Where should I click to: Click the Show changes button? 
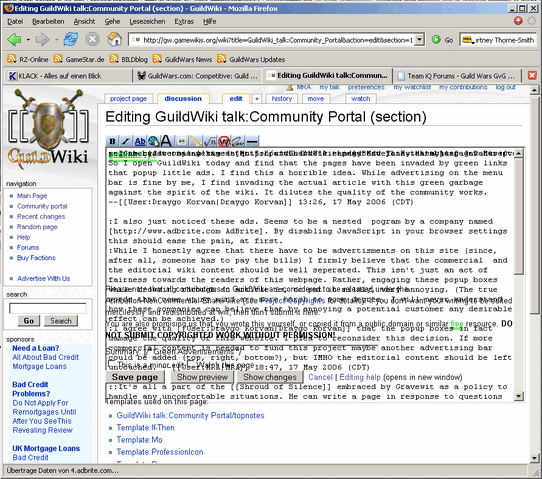click(270, 377)
